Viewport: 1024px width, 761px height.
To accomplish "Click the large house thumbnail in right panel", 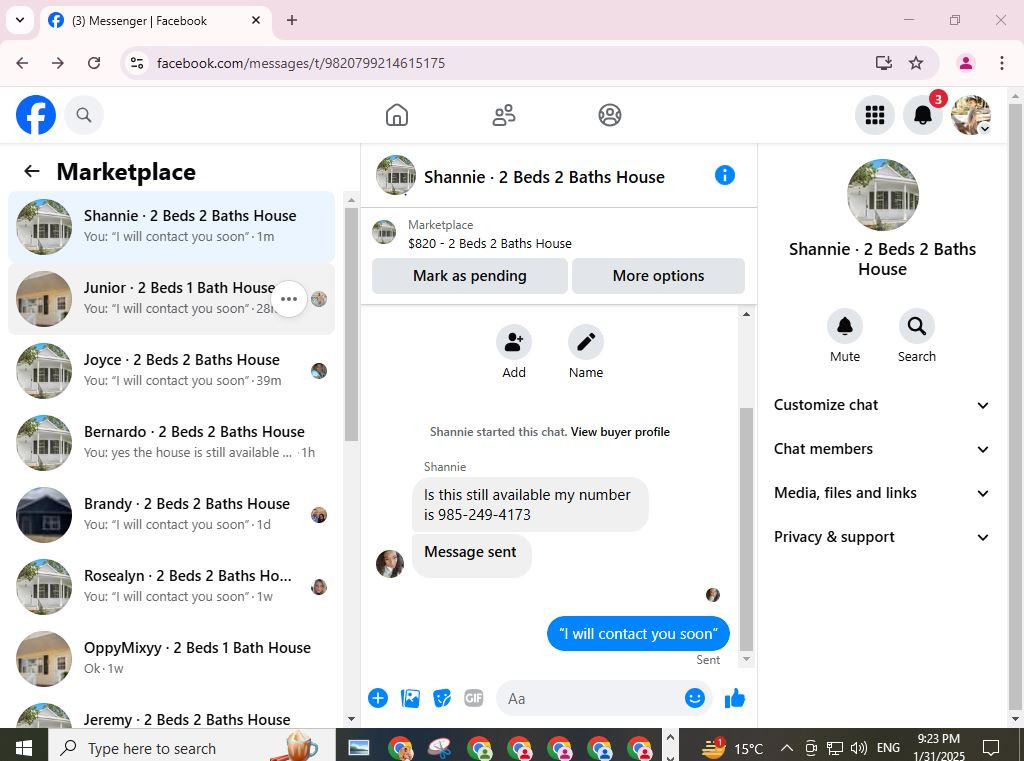I will coord(882,195).
